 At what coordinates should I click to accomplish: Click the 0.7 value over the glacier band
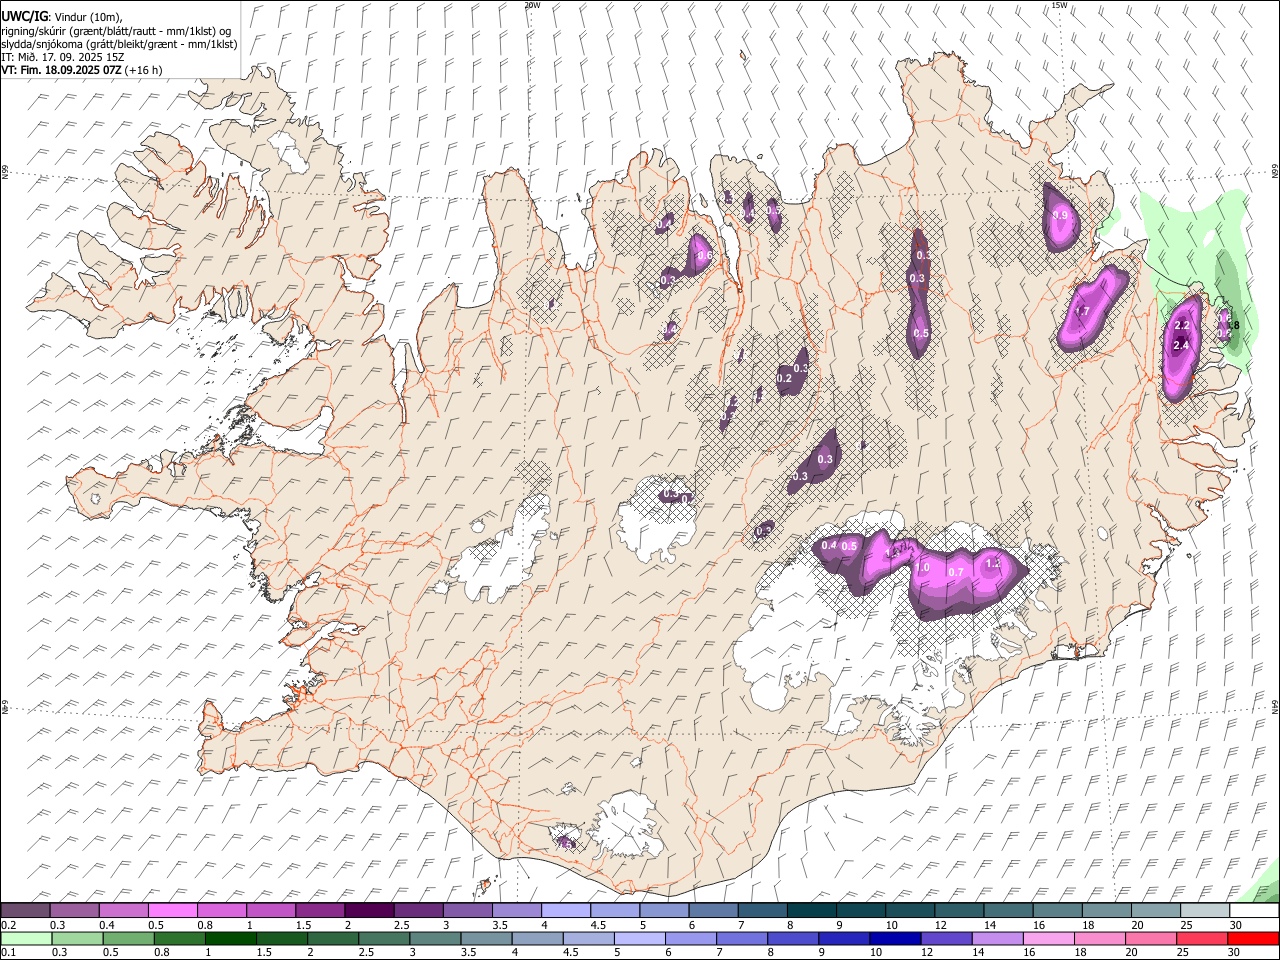tap(956, 572)
